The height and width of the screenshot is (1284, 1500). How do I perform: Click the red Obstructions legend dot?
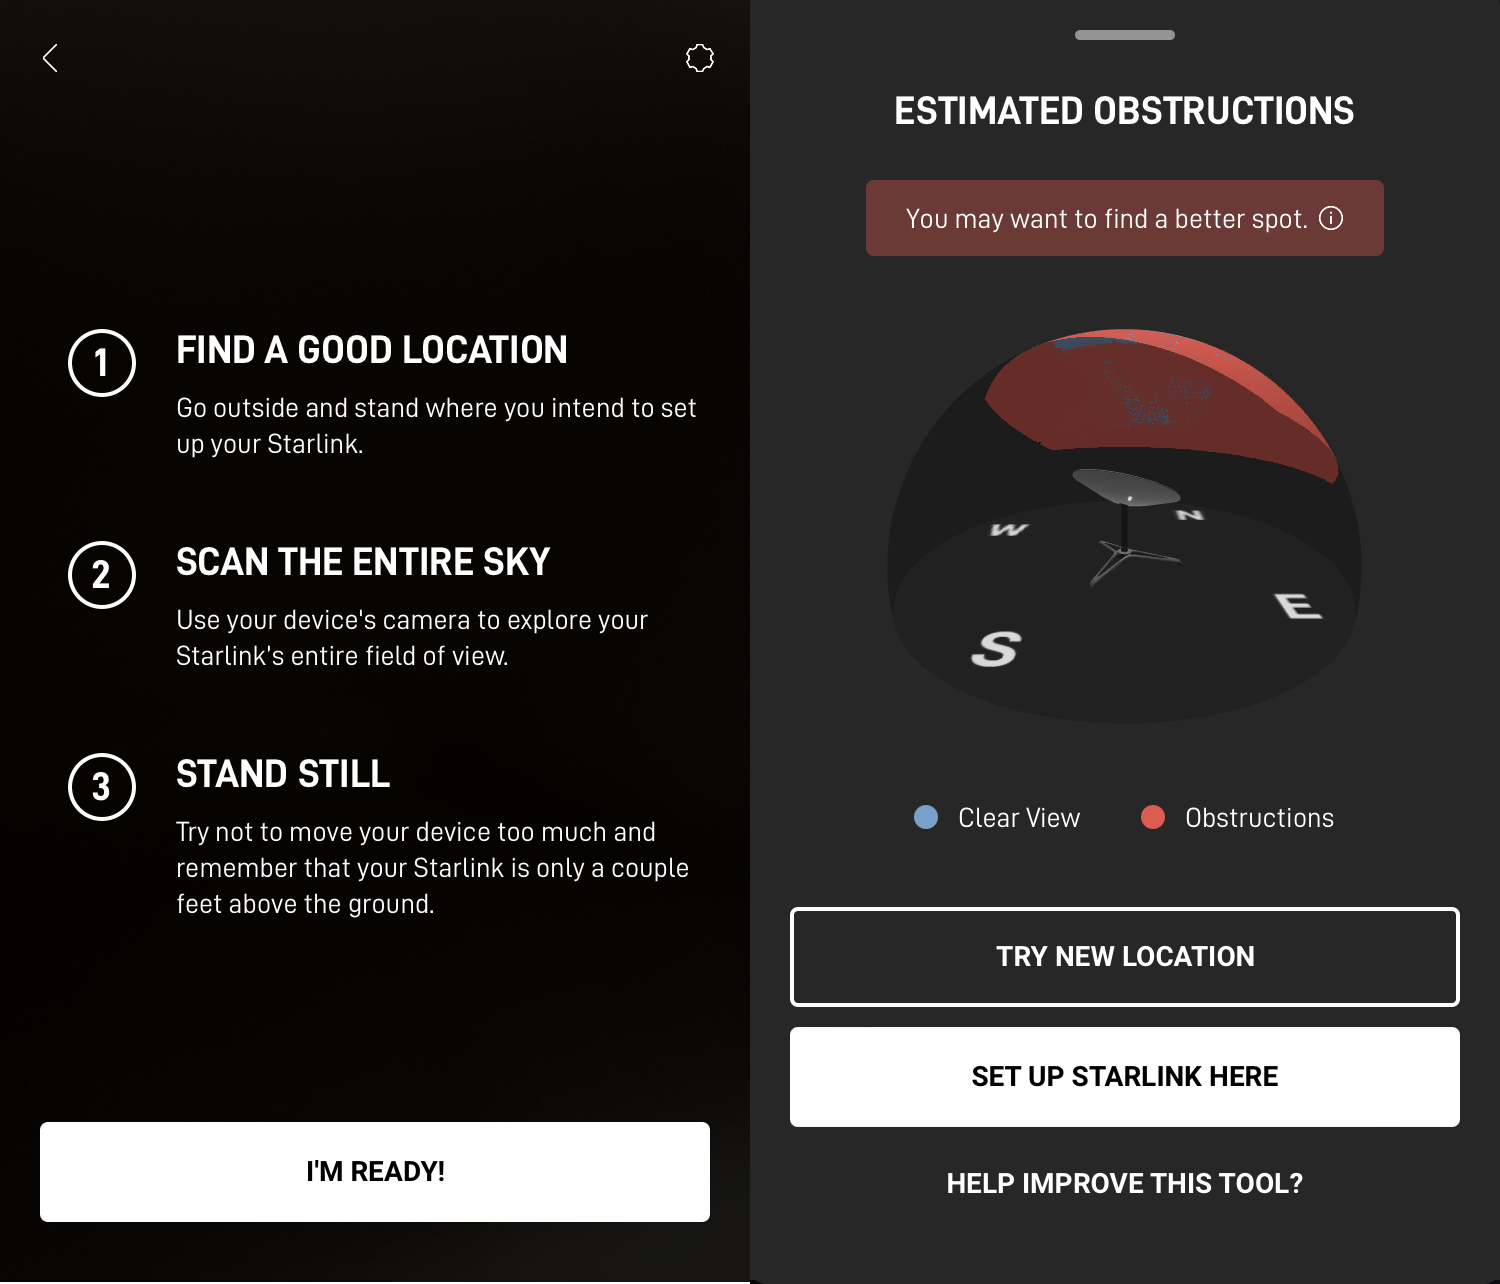click(1153, 817)
